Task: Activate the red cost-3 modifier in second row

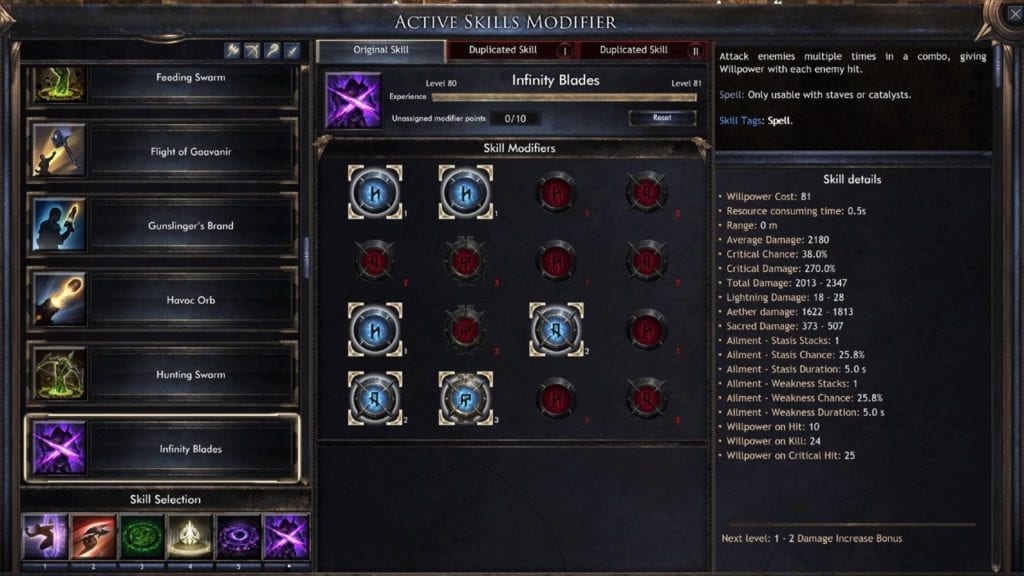Action: pos(466,261)
